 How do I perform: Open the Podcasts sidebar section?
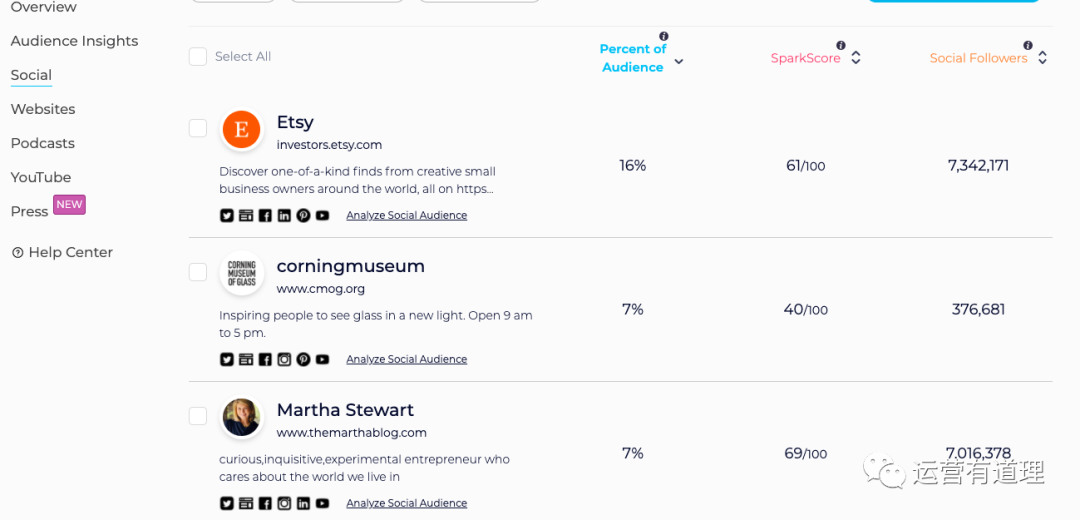[x=42, y=143]
